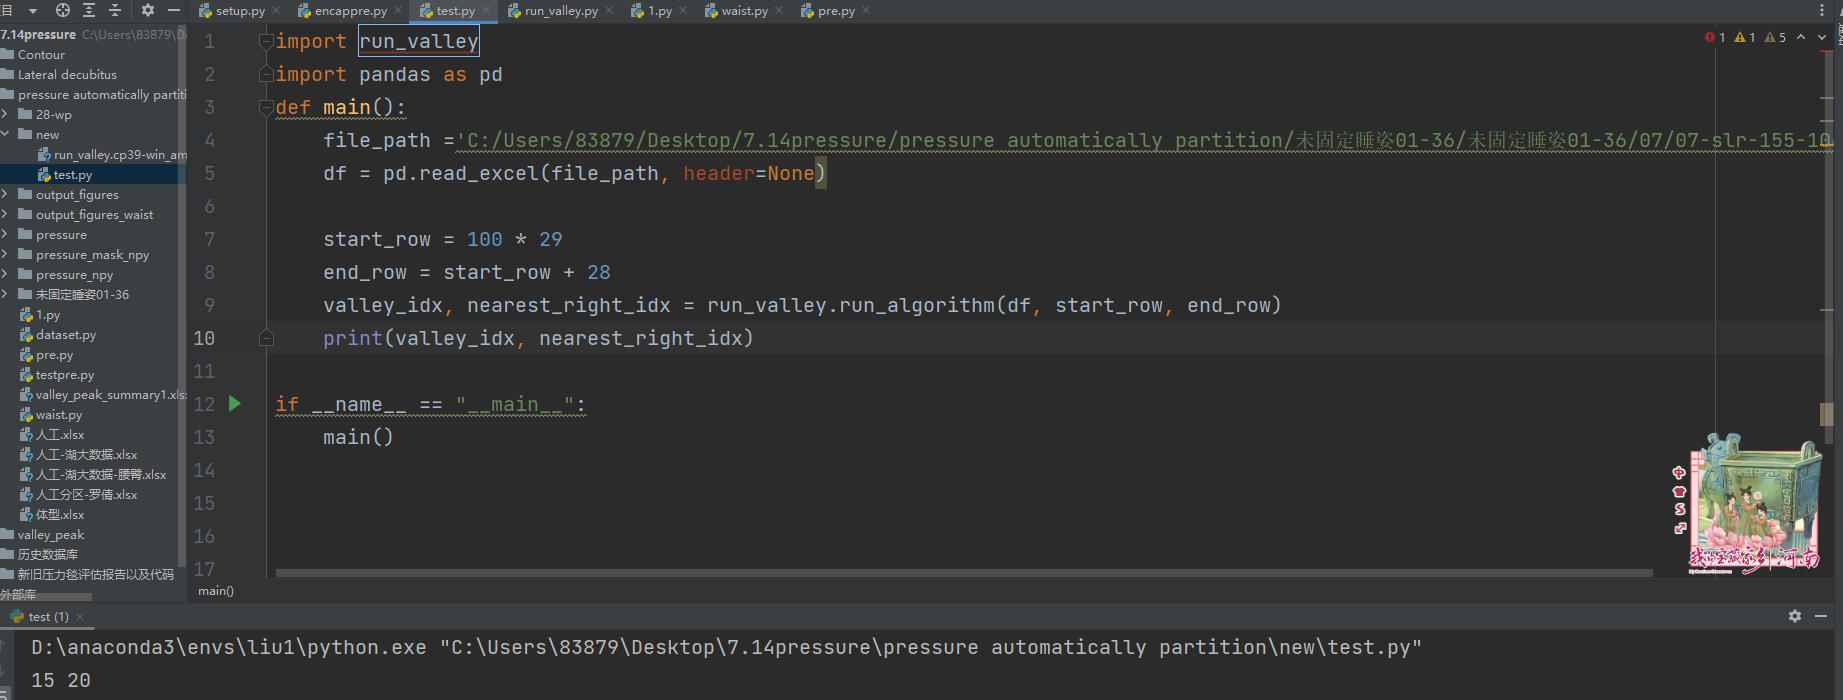Viewport: 1843px width, 700px height.
Task: Go to next highlighted error arrow
Action: point(1822,37)
